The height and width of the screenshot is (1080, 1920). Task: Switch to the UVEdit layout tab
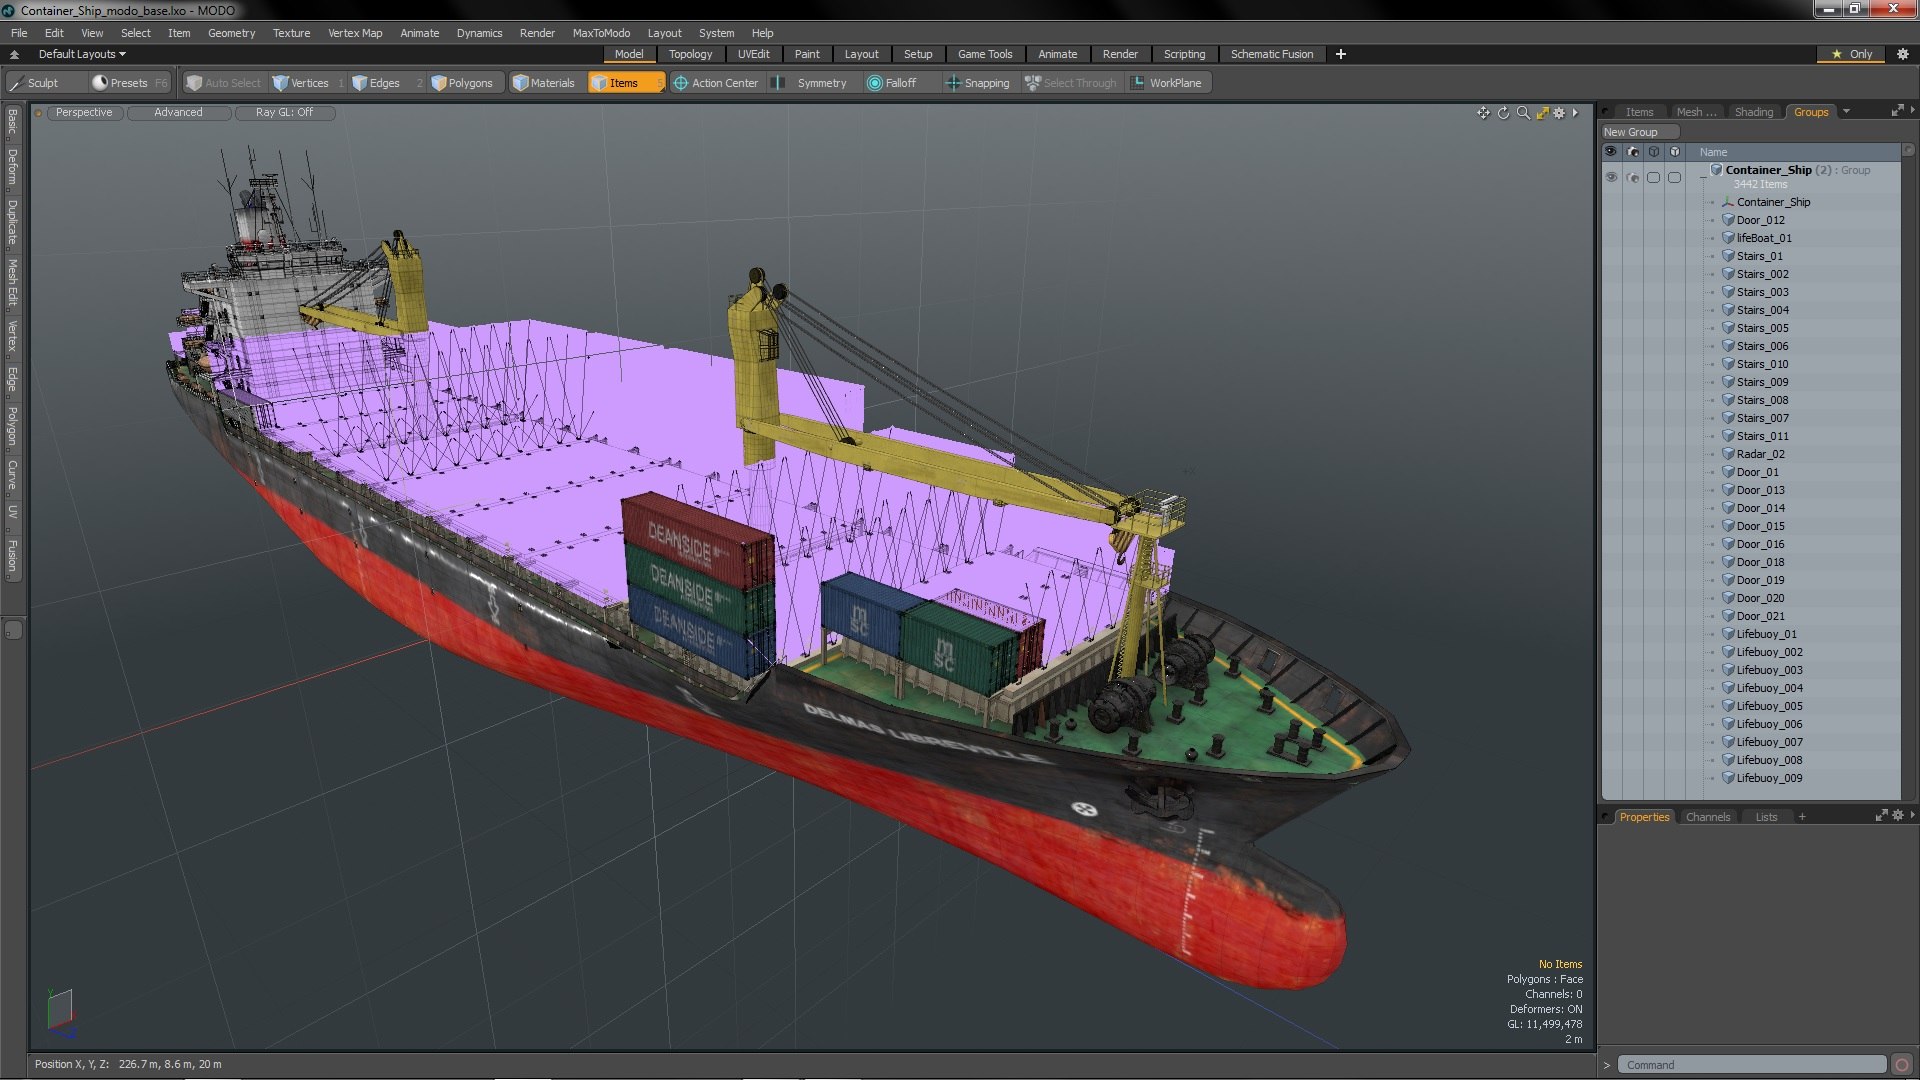pos(753,54)
